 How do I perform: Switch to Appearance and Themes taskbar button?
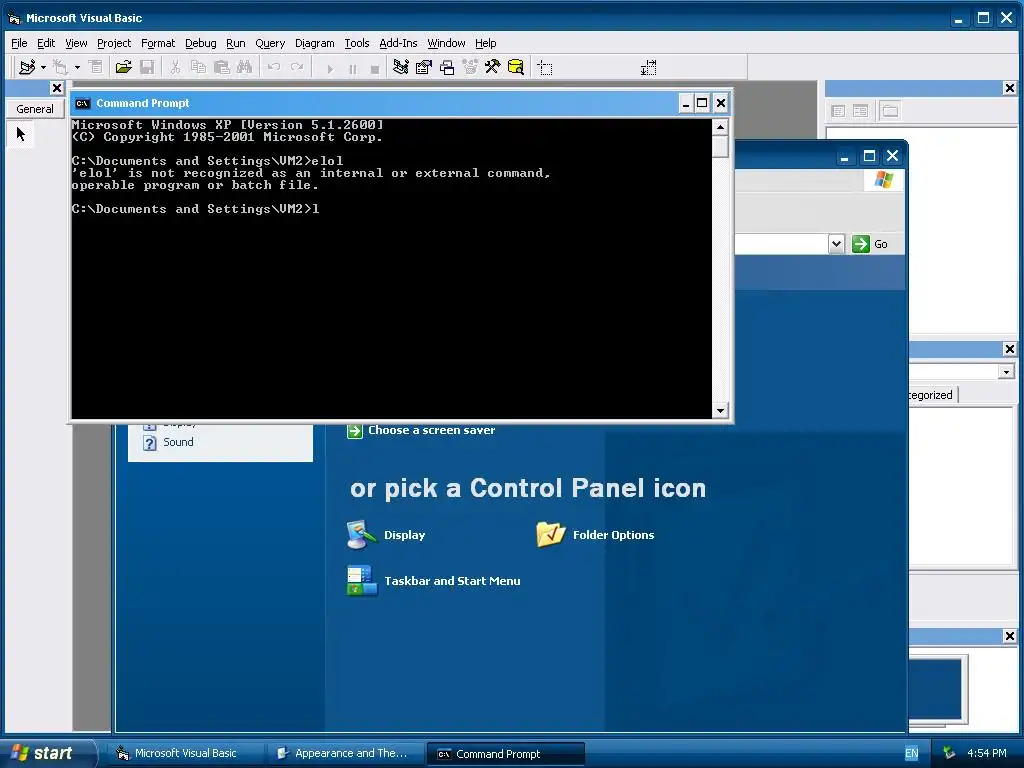click(346, 754)
